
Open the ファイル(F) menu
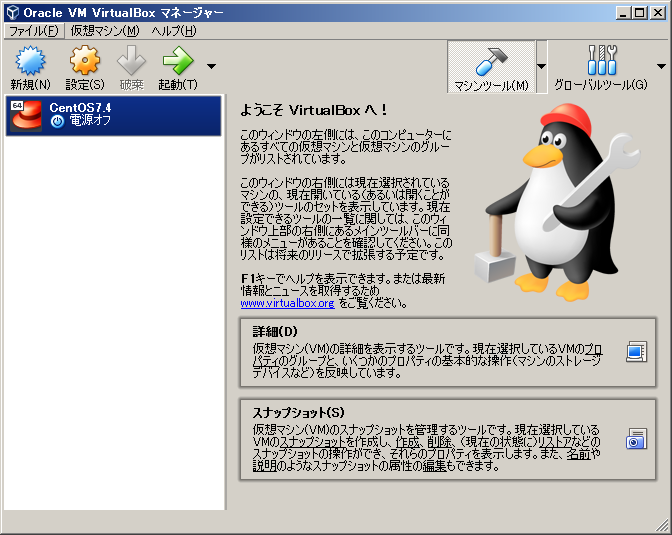click(x=34, y=31)
